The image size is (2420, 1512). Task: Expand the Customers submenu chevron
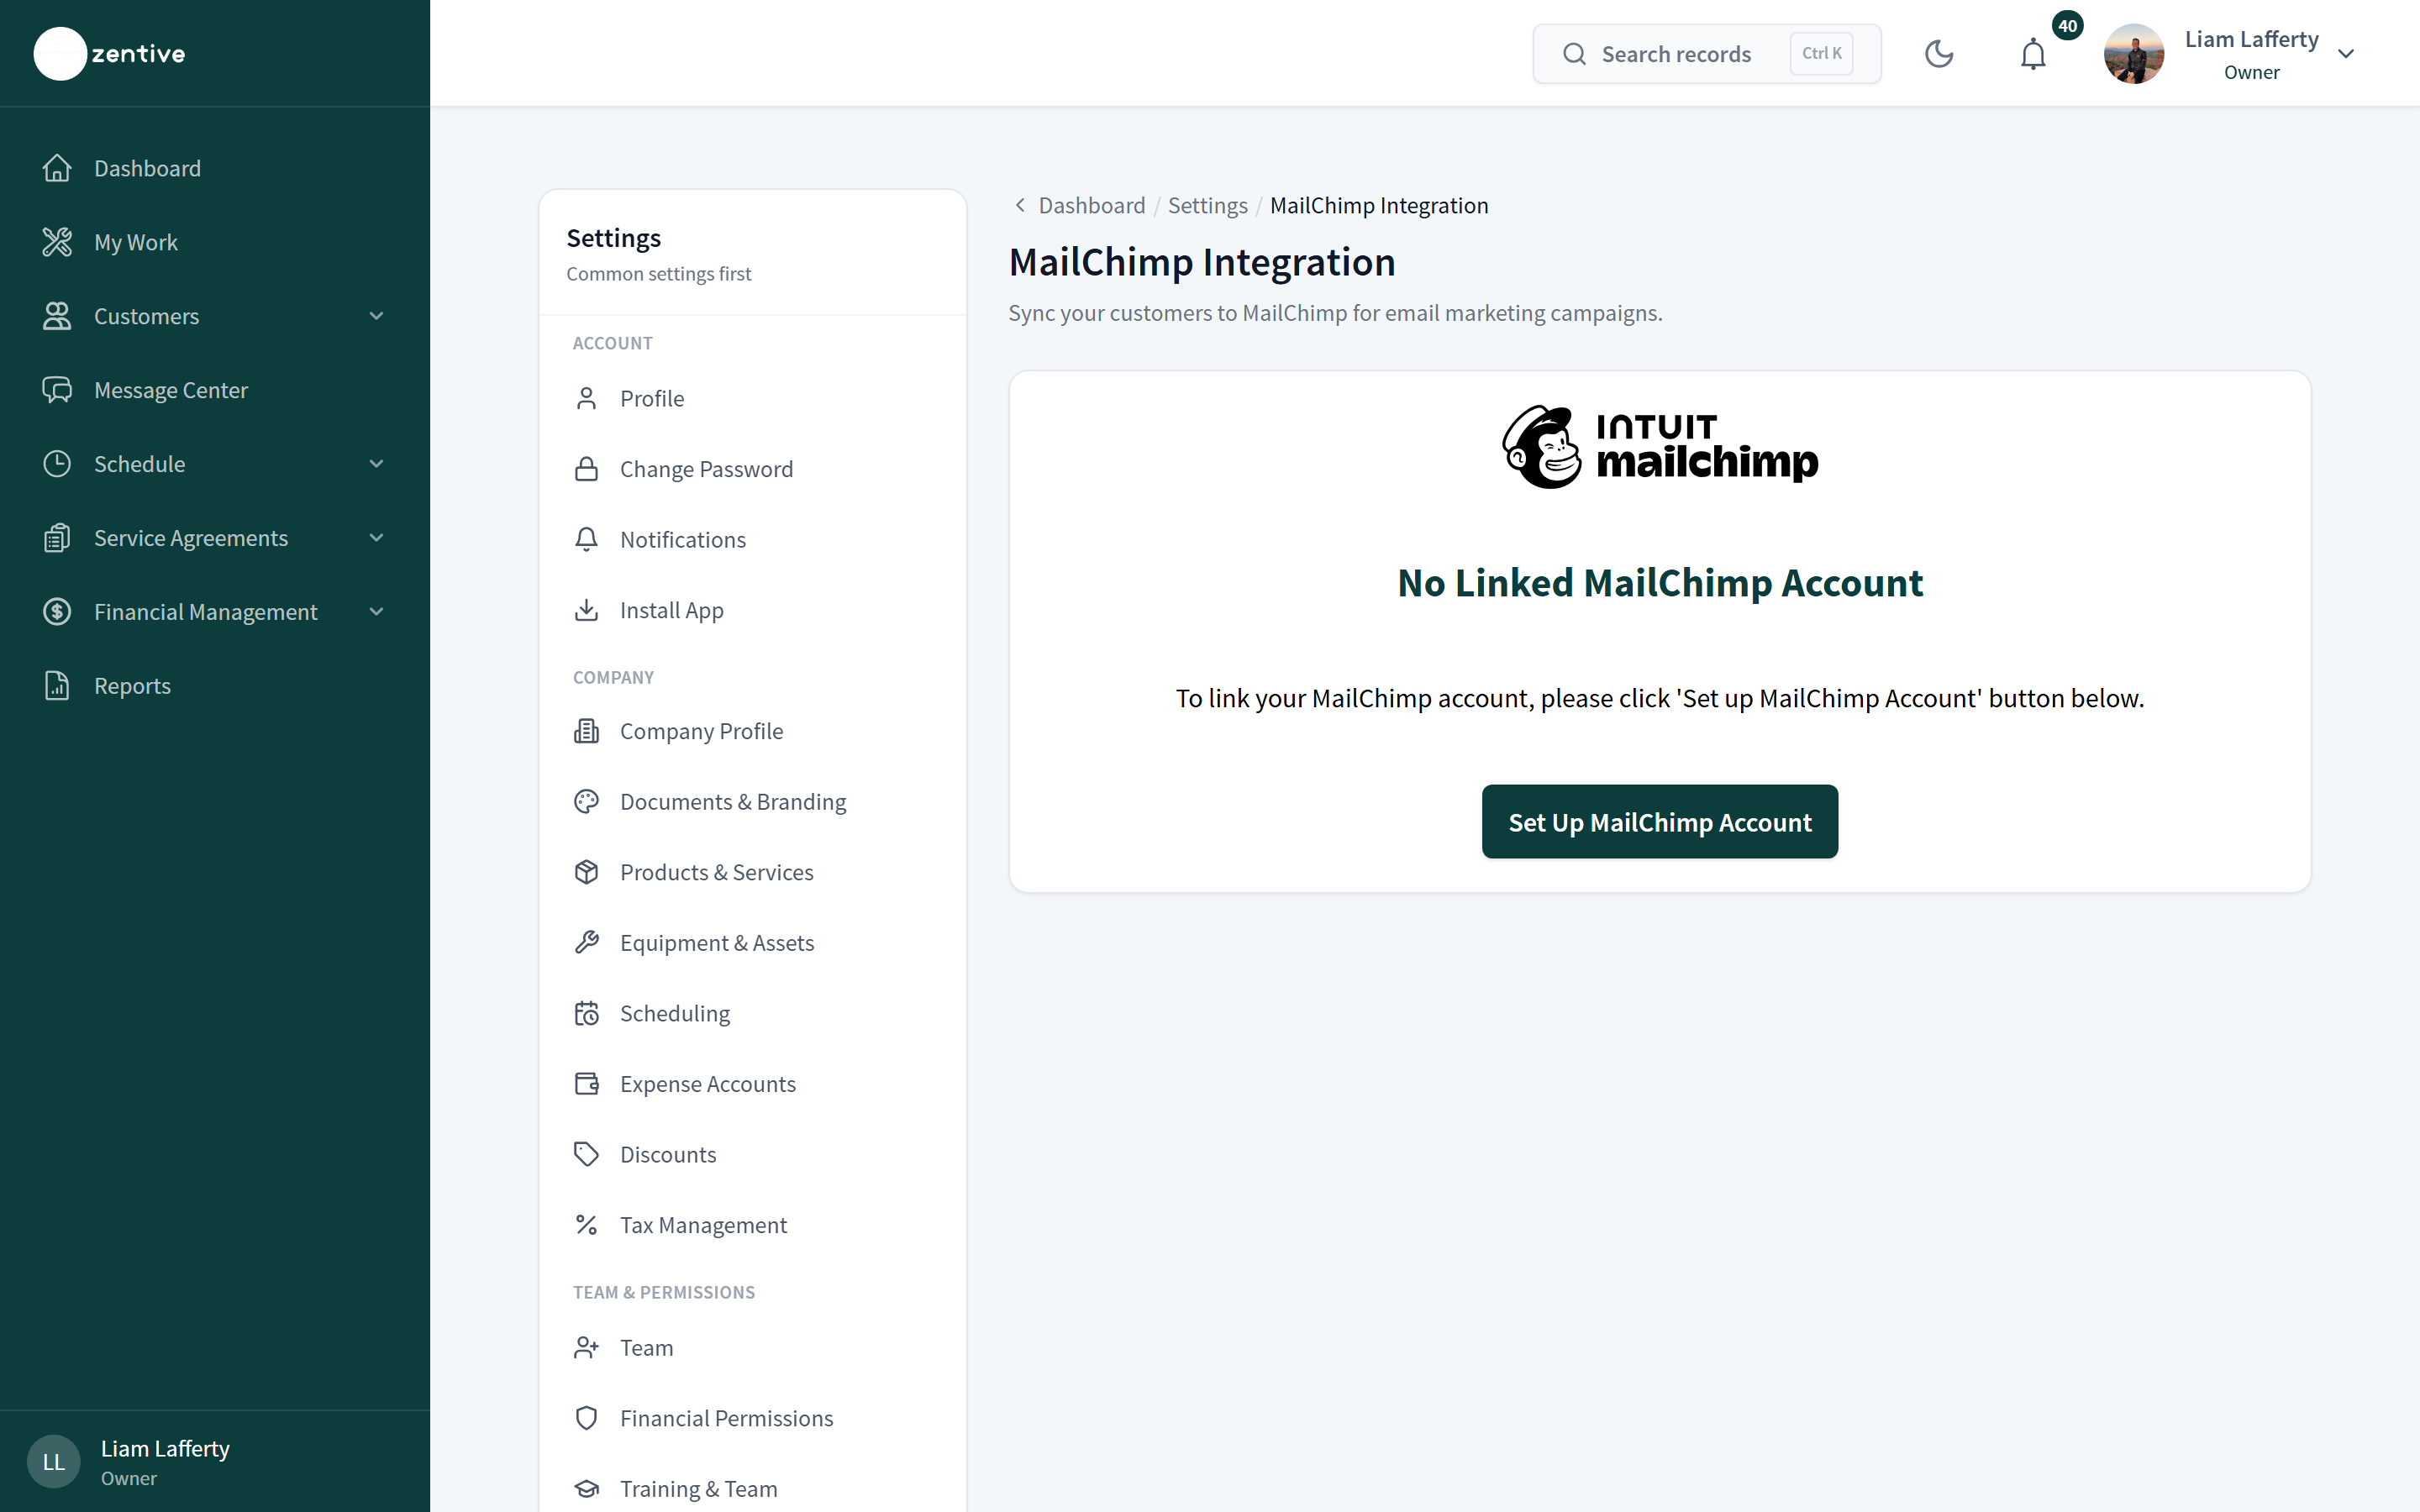click(x=377, y=316)
